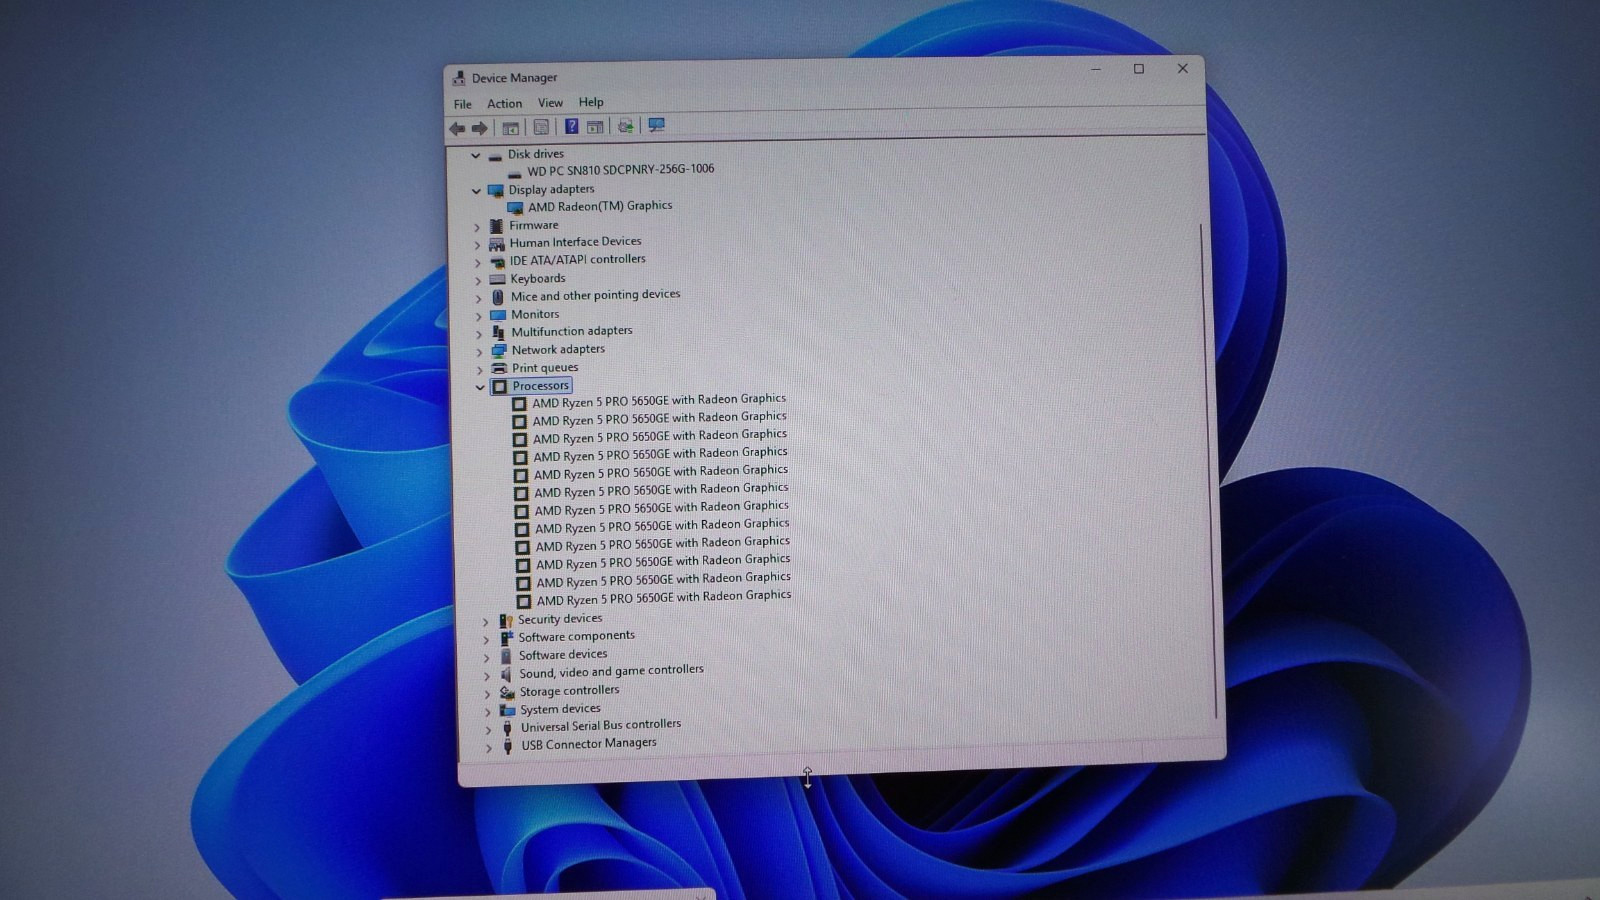Expand the Software devices node
This screenshot has height=900, width=1600.
(487, 658)
